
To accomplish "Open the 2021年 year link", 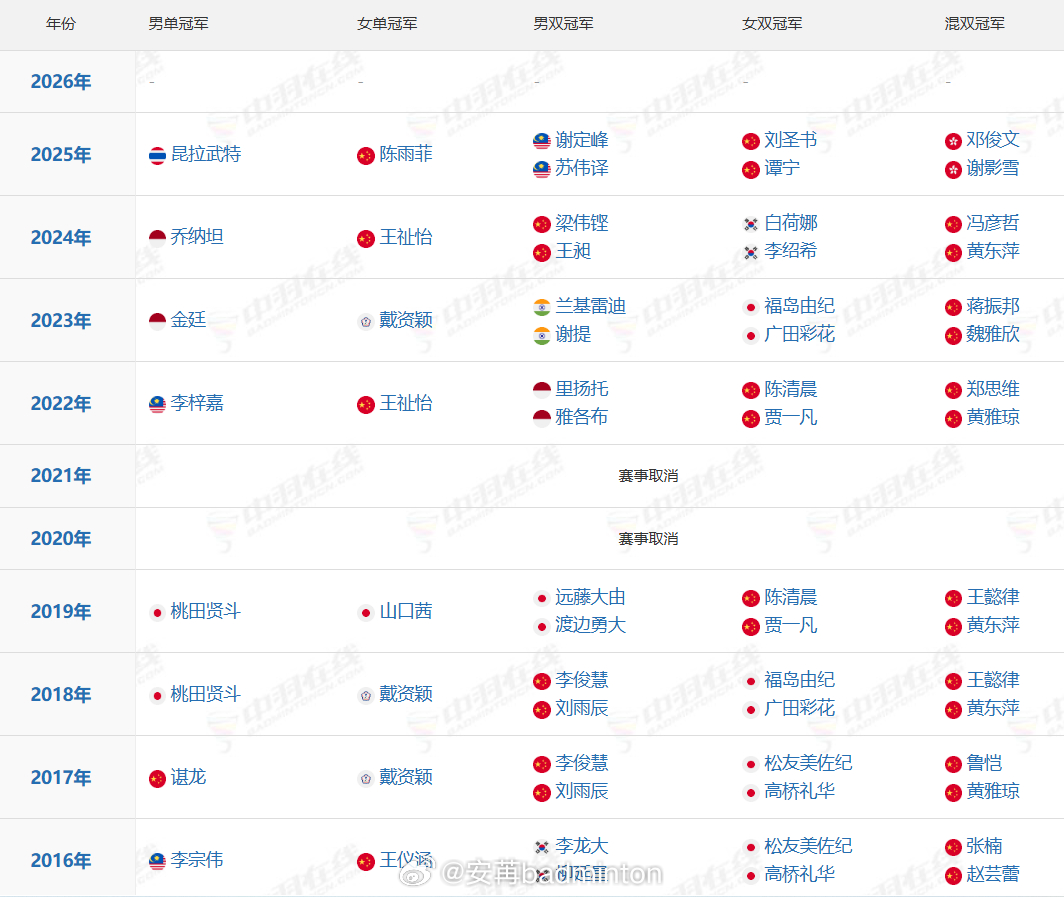I will [x=61, y=476].
